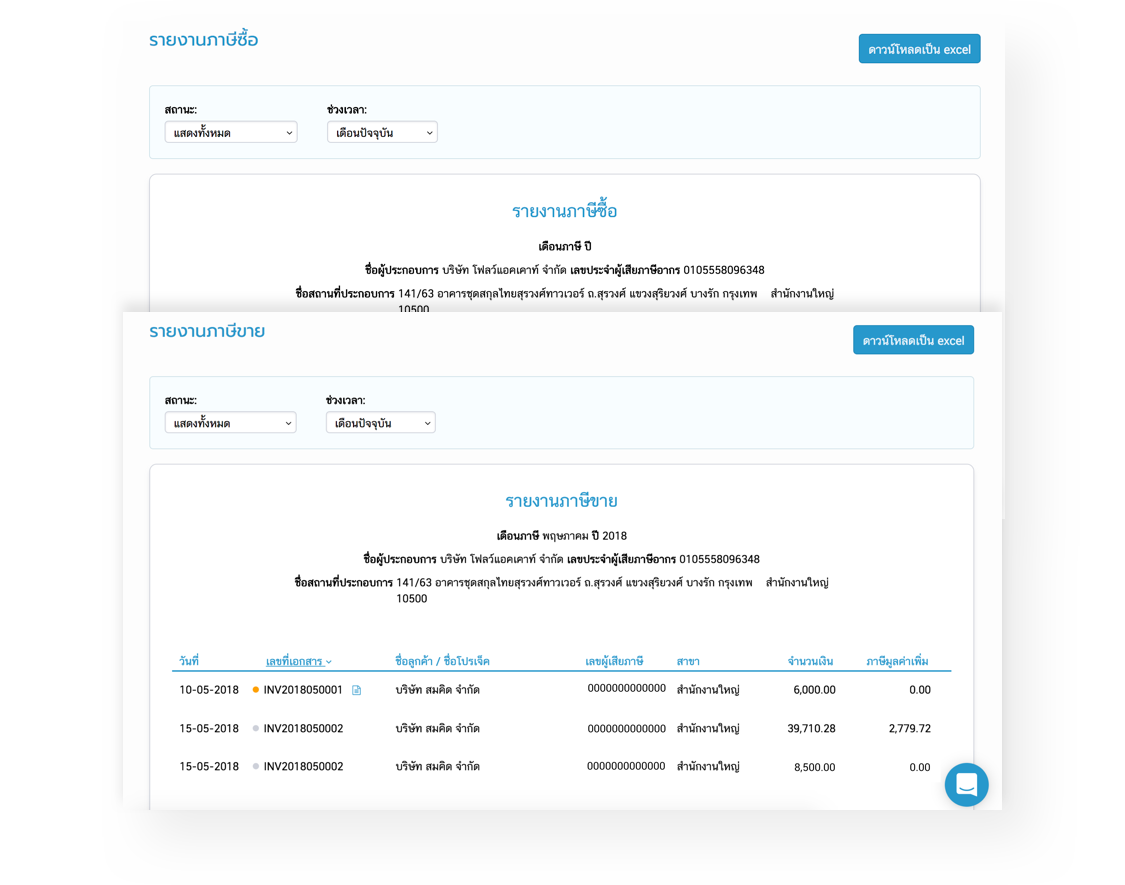1125x885 pixels.
Task: Click date 10-05-2018 in first row
Action: [209, 690]
